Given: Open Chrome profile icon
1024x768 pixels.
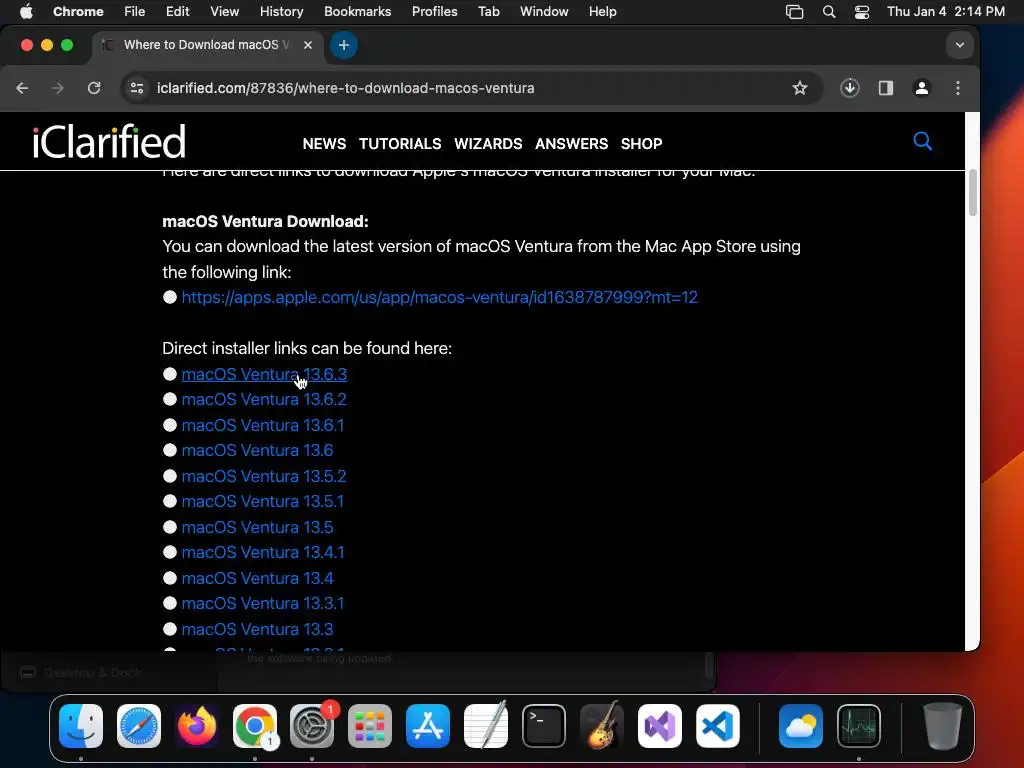Looking at the screenshot, I should 921,88.
